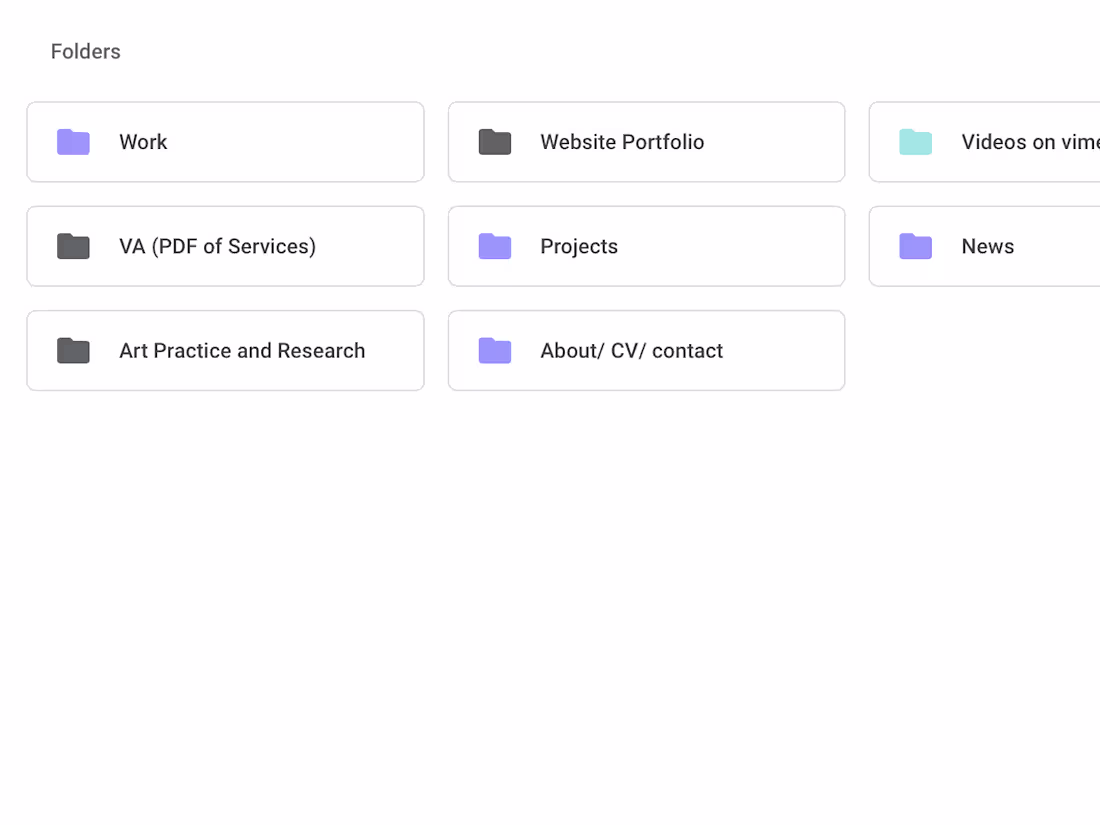This screenshot has width=1100, height=825.
Task: Open the About/ CV/ contact folder
Action: [x=646, y=351]
